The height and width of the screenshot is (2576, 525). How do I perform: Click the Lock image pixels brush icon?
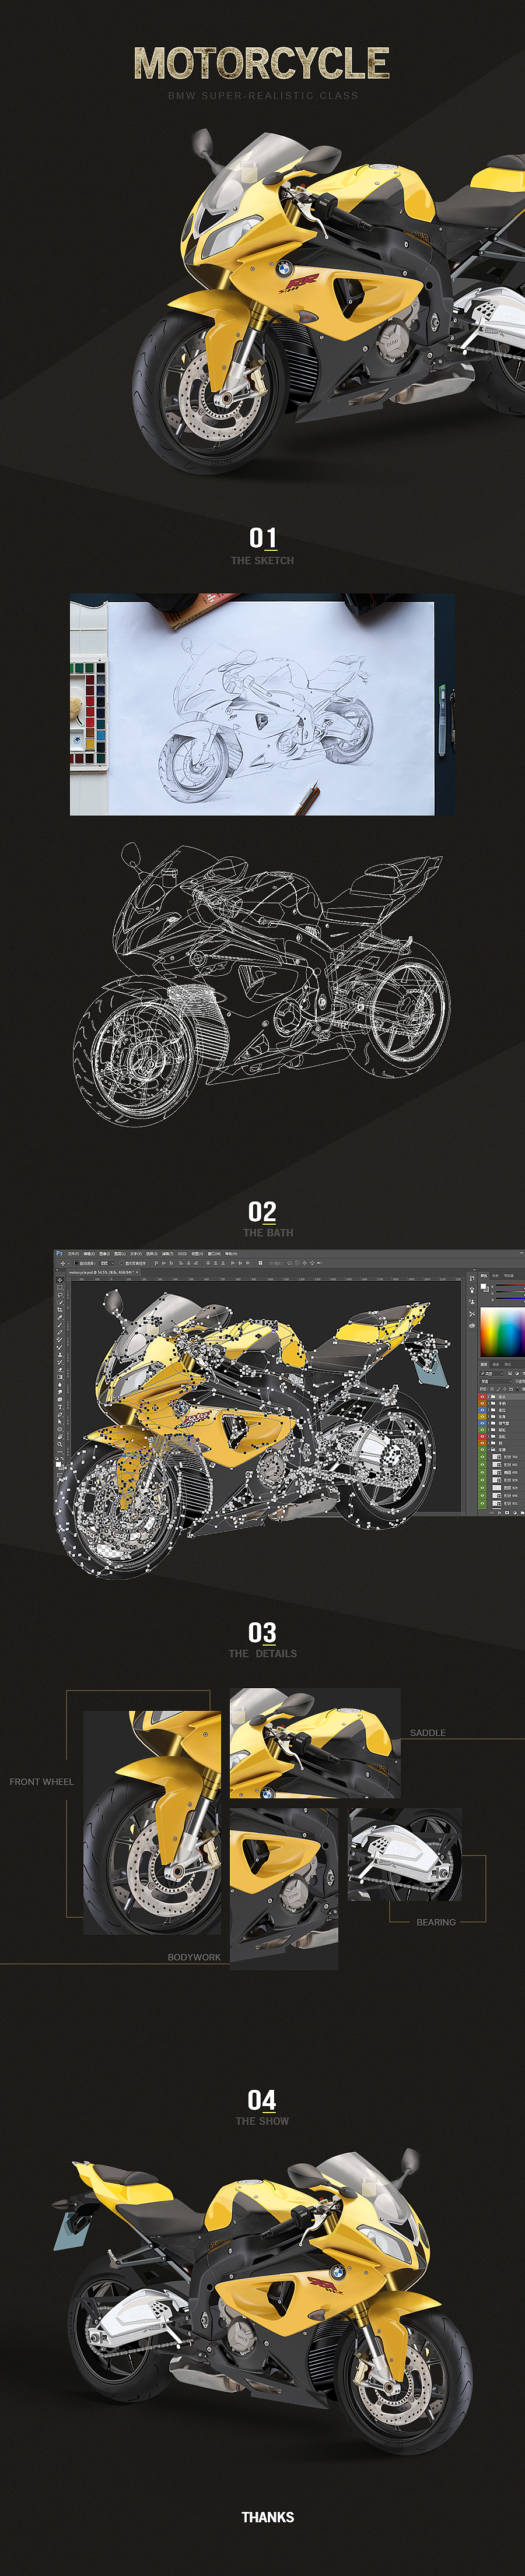click(498, 1389)
